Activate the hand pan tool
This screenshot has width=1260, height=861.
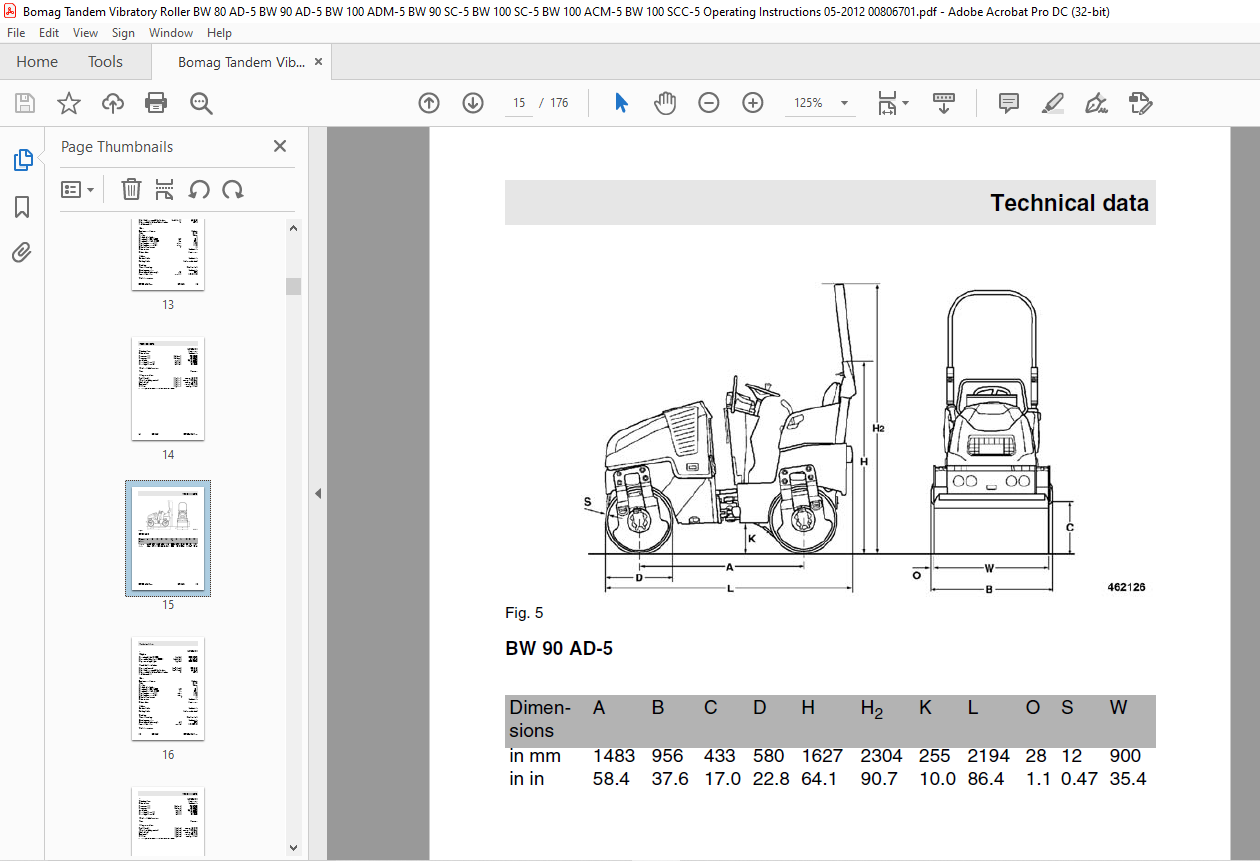(665, 103)
